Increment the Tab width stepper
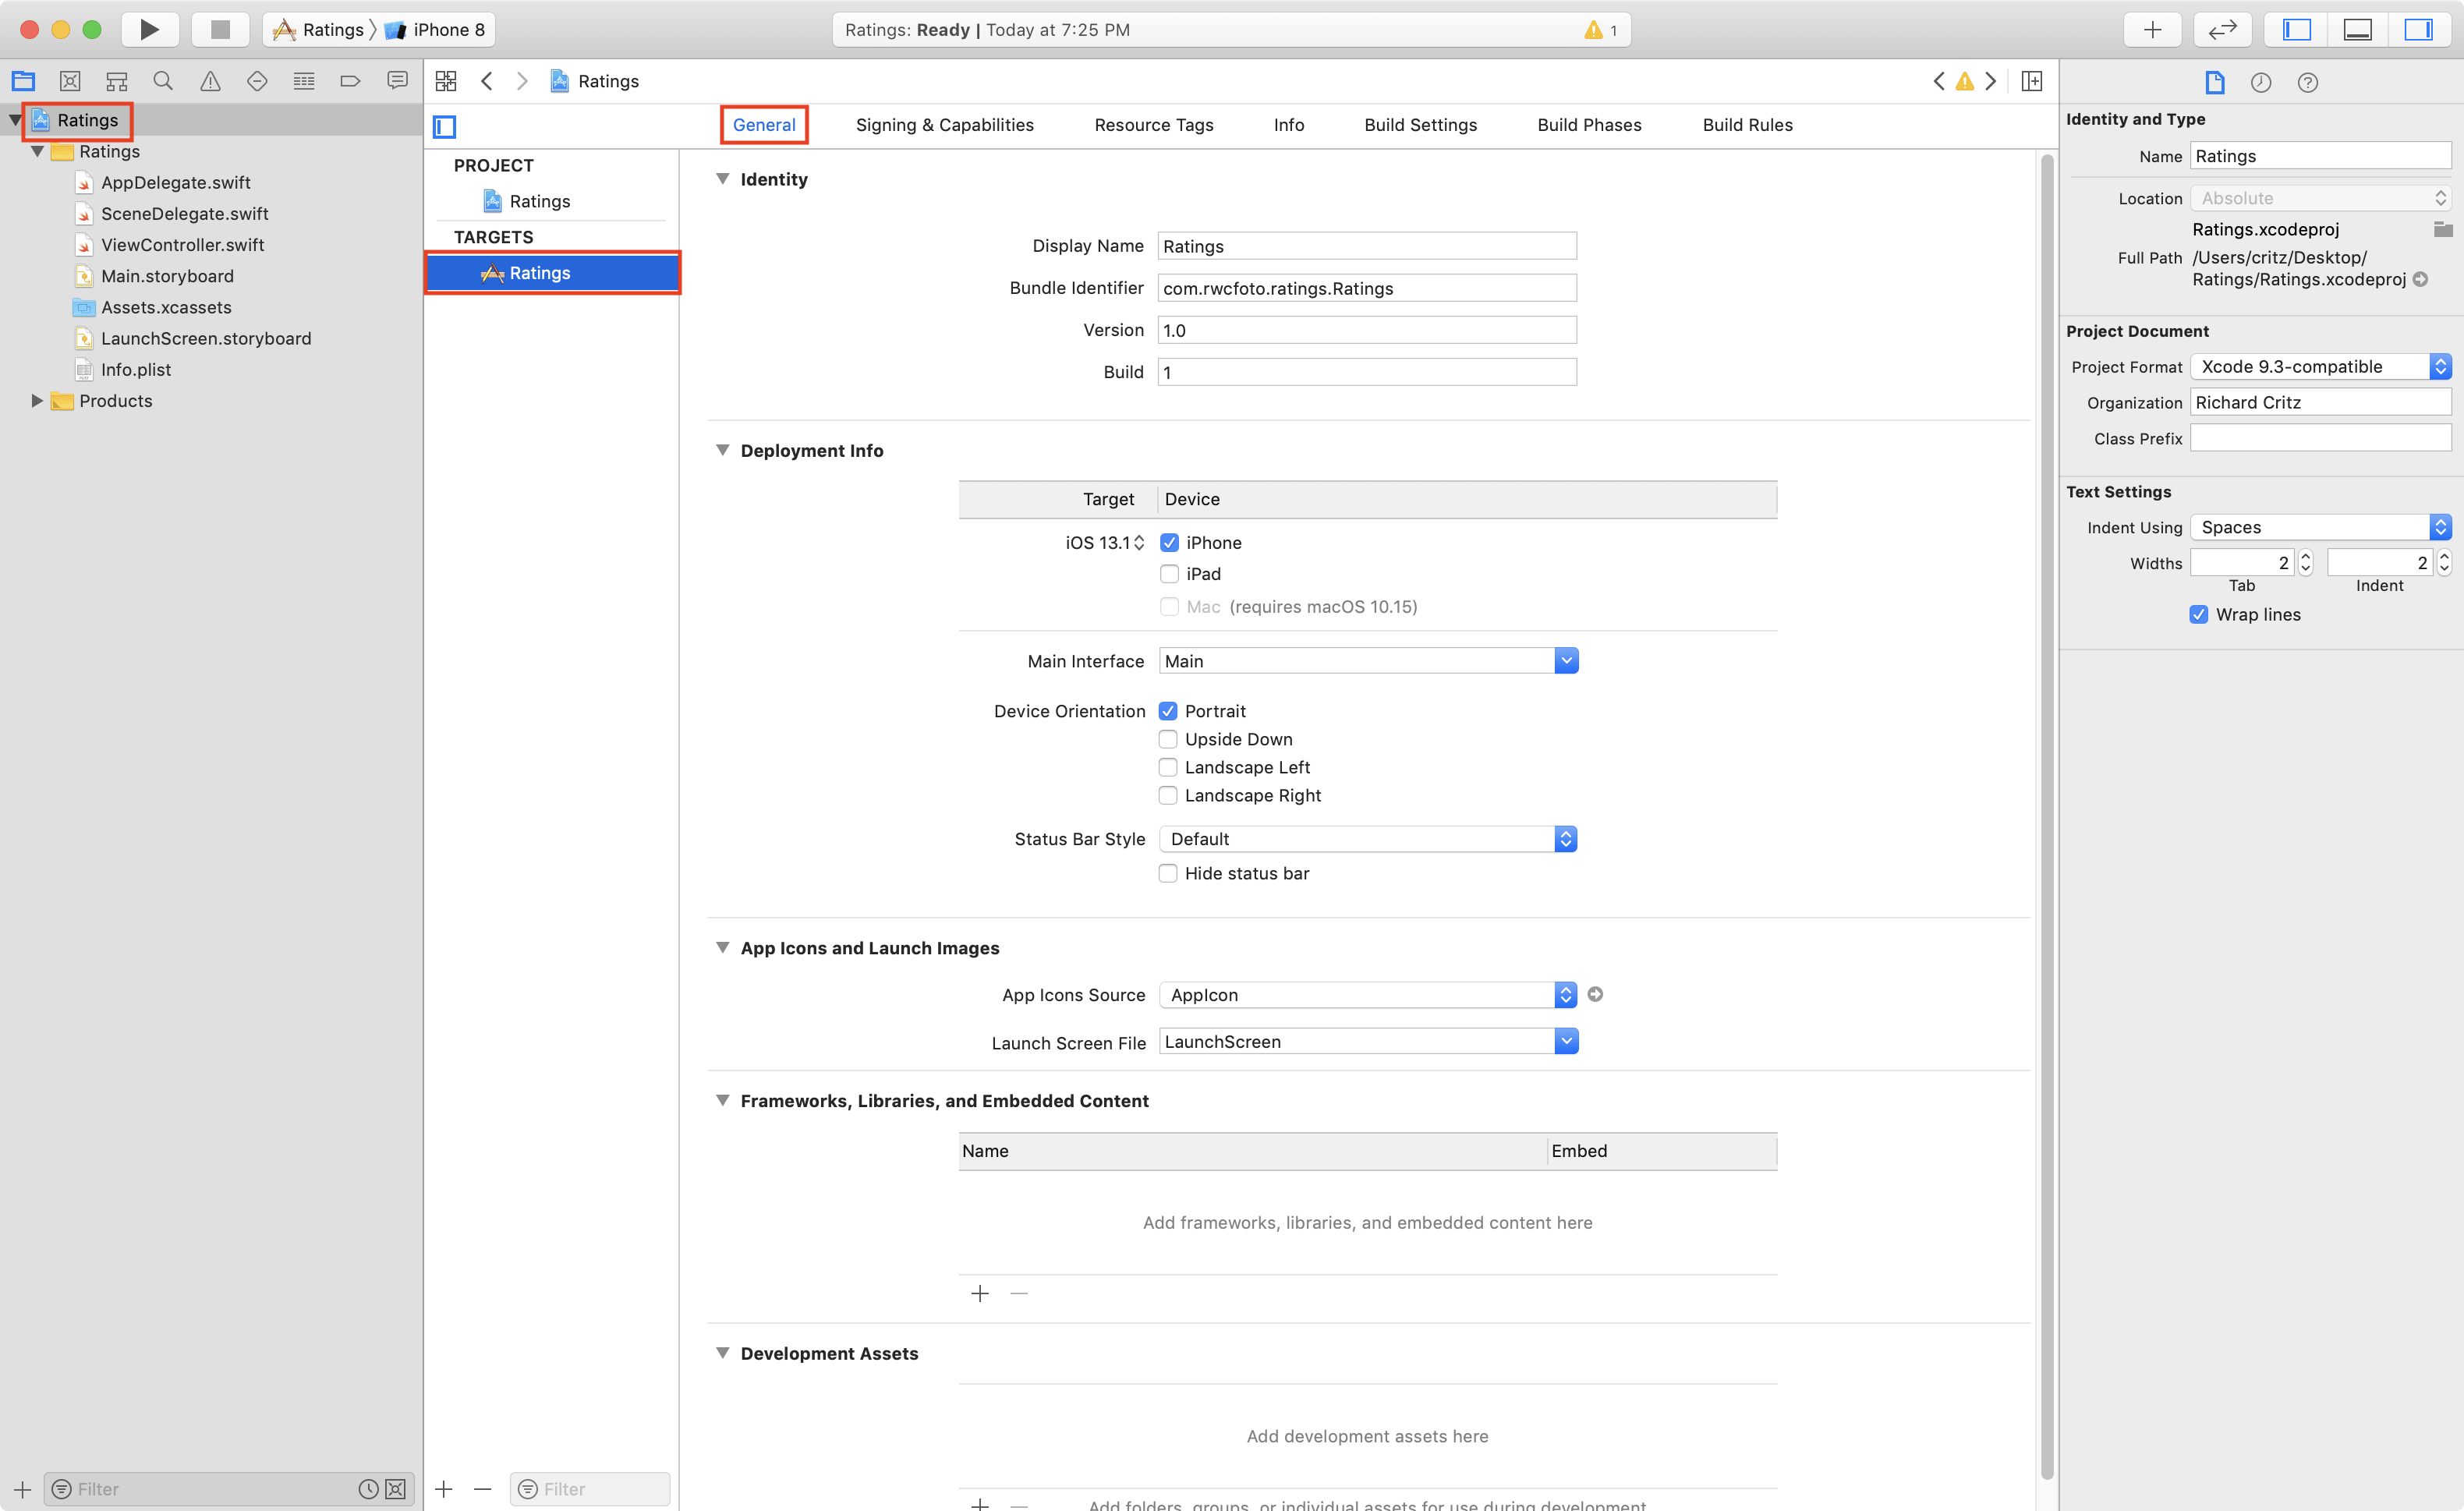Image resolution: width=2464 pixels, height=1511 pixels. tap(2306, 556)
